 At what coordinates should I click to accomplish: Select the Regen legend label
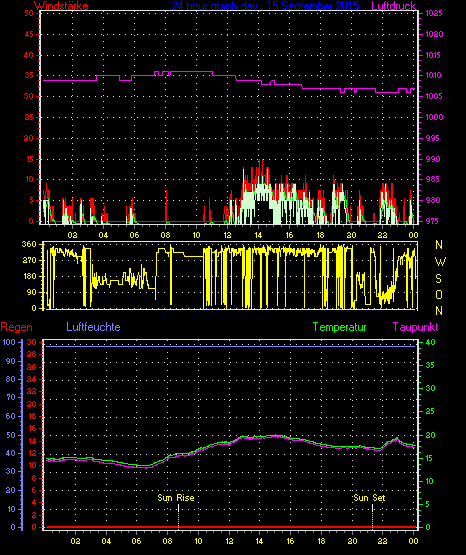pos(16,327)
